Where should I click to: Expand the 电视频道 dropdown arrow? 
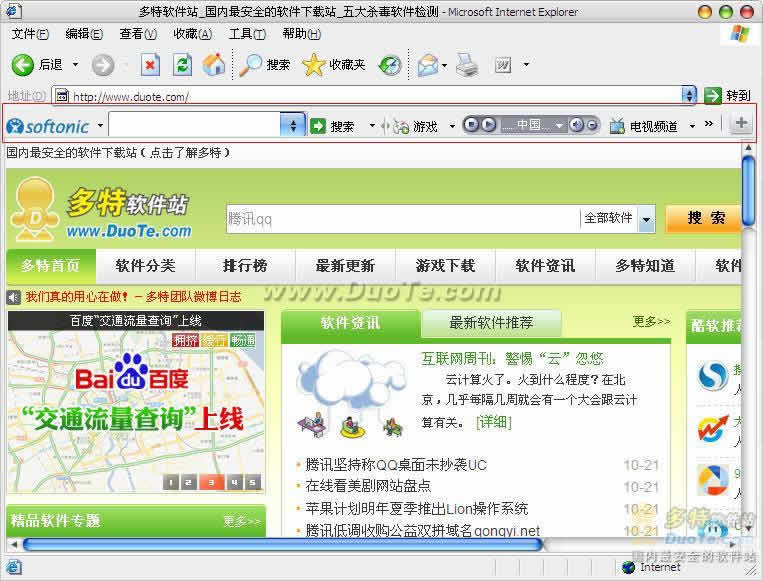(x=692, y=127)
